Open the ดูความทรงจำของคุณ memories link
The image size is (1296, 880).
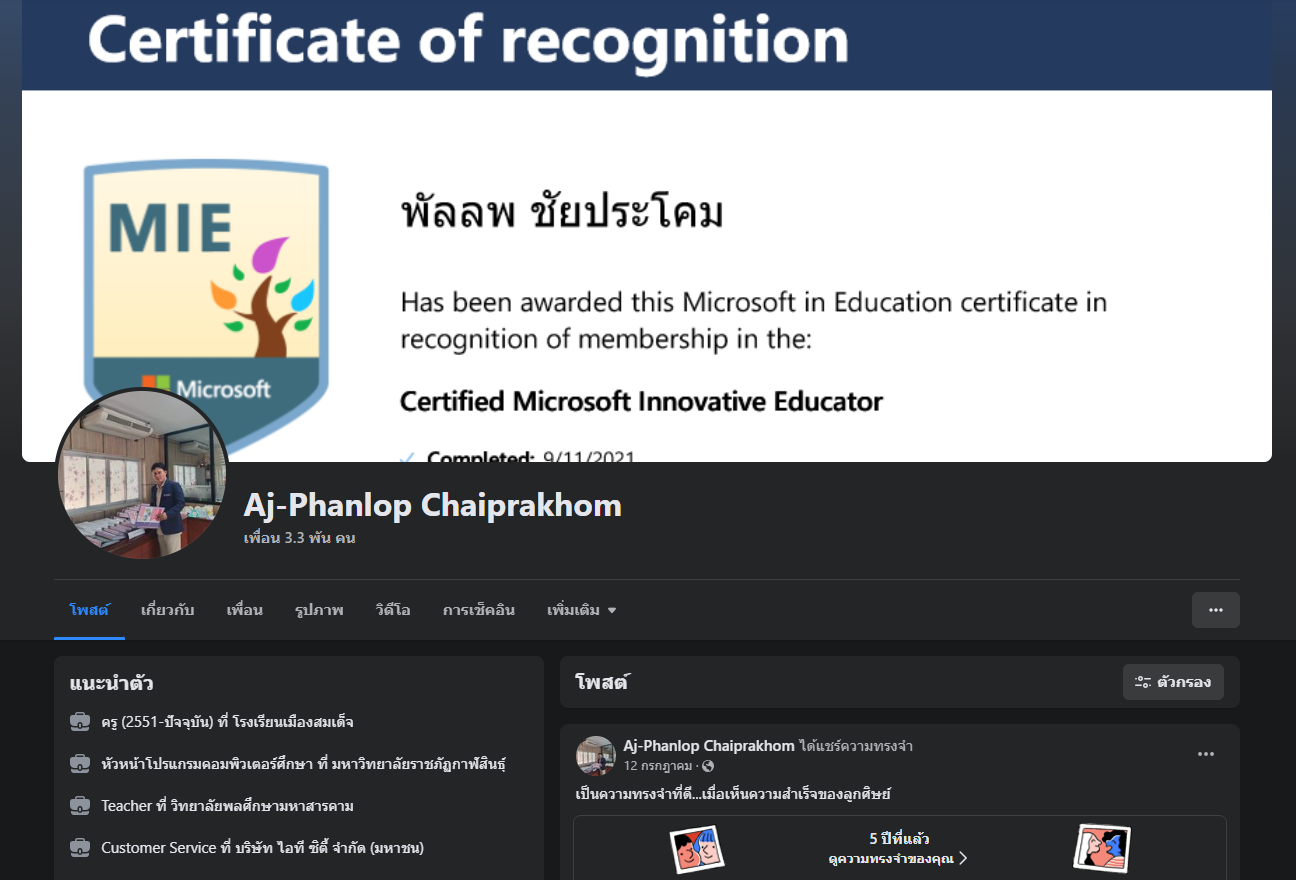898,858
